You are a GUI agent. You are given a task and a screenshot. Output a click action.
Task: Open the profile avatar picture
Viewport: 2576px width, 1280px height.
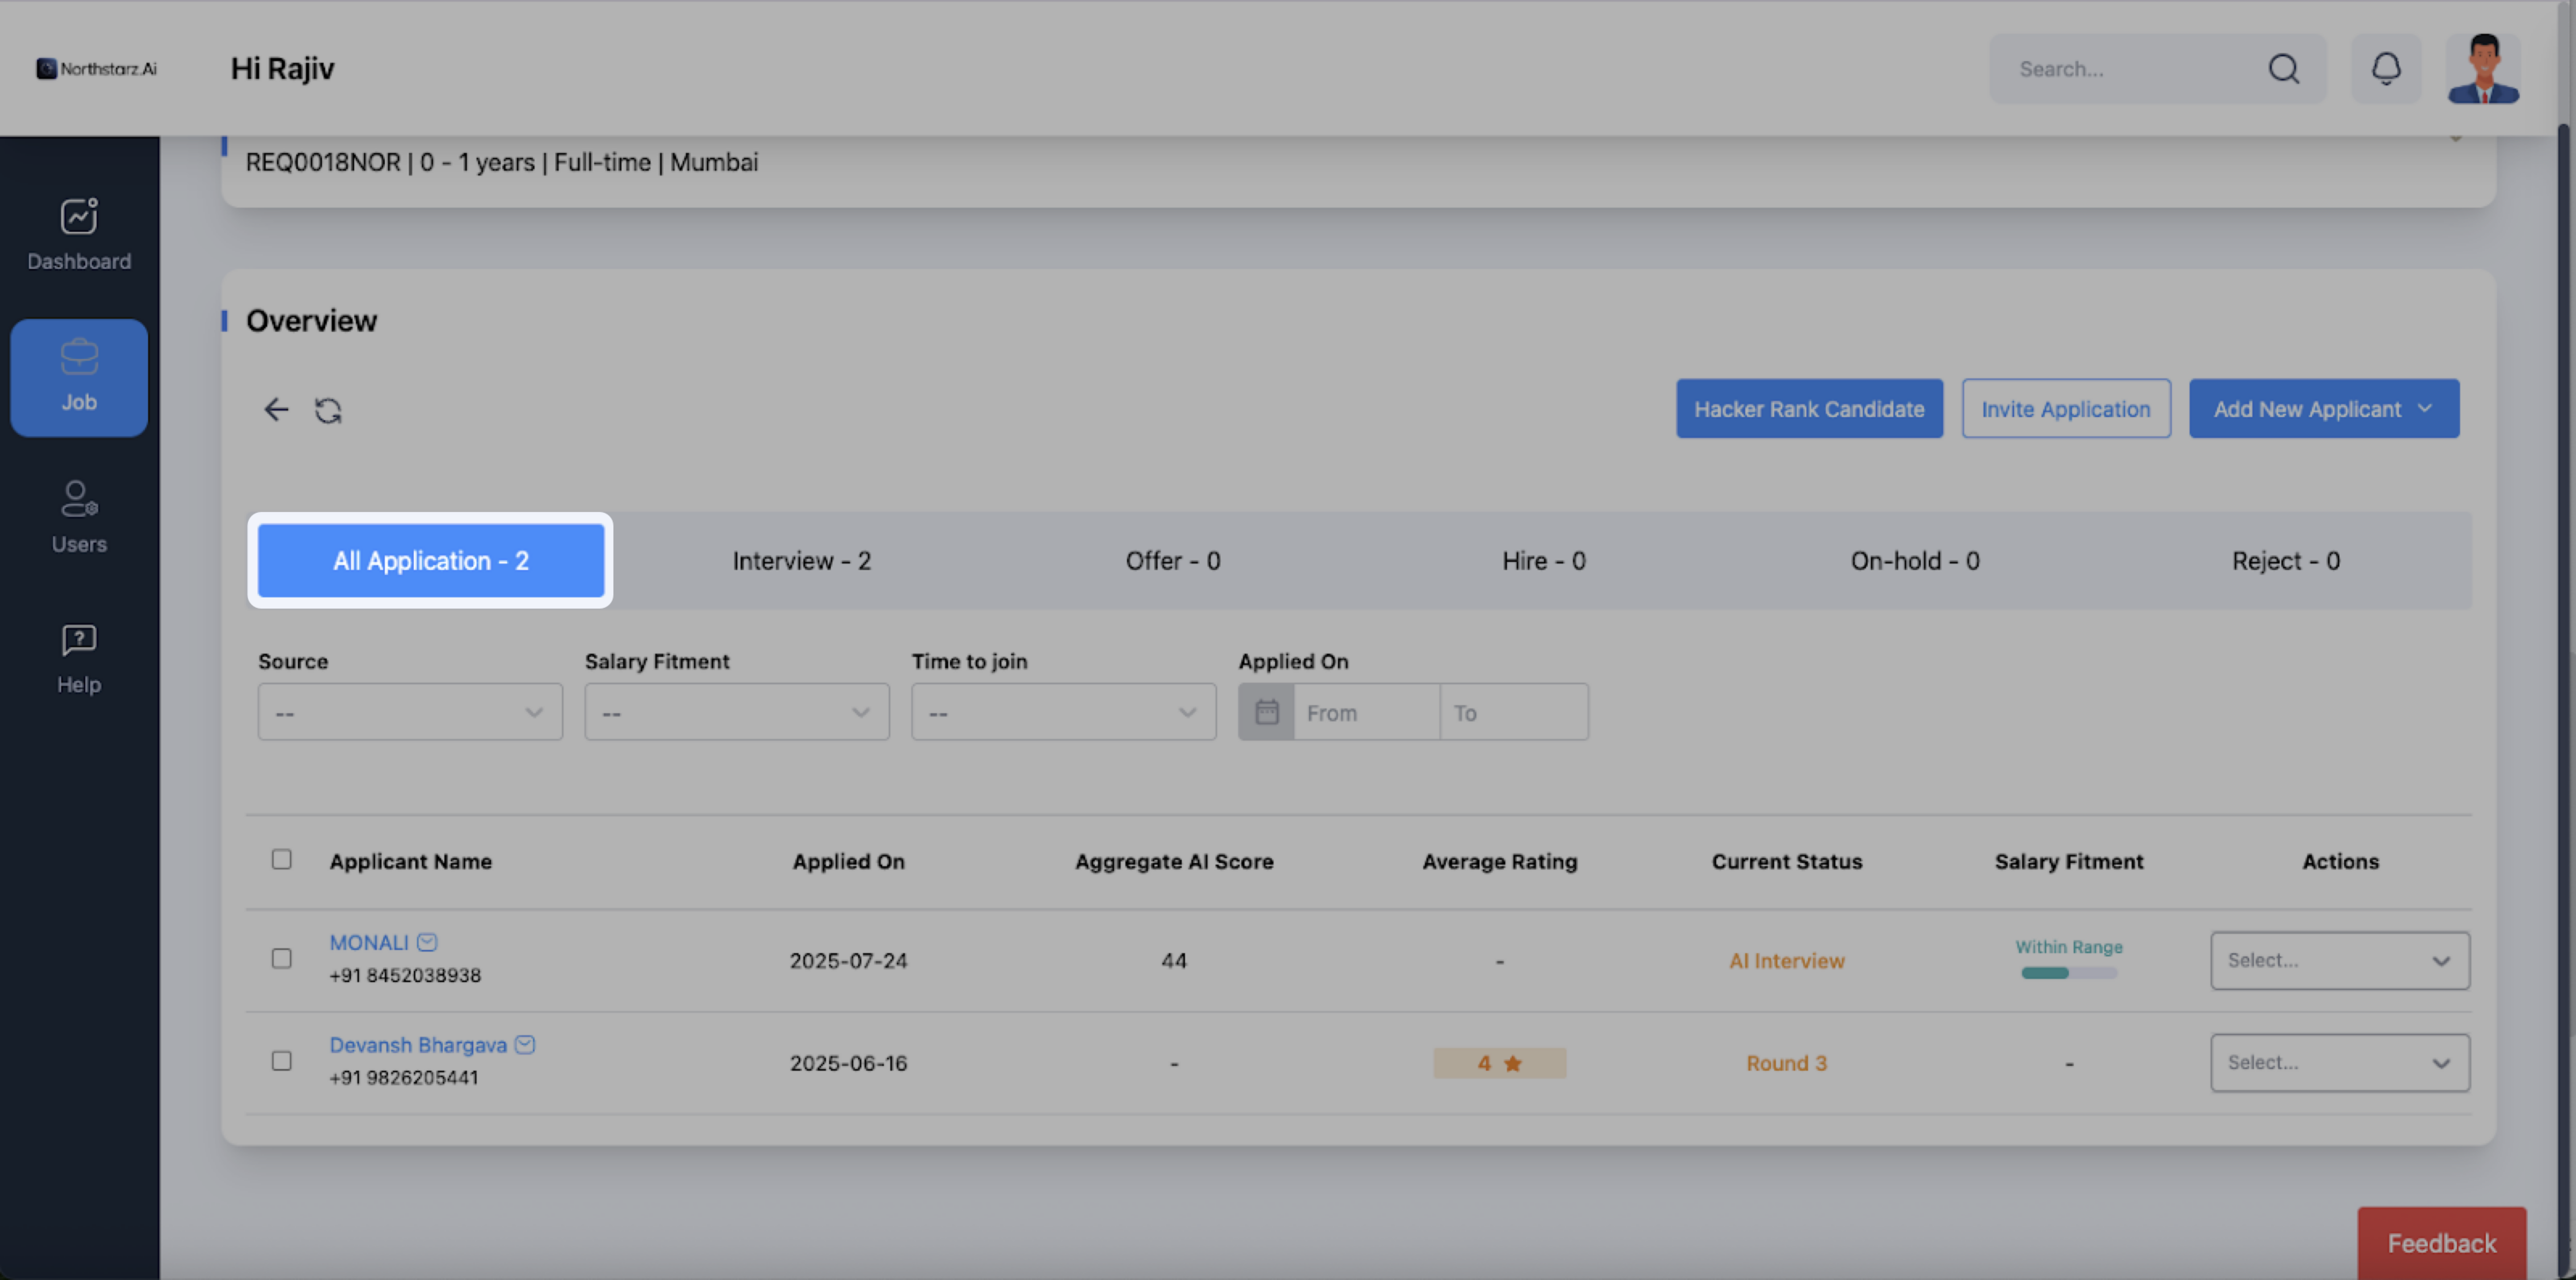coord(2483,68)
